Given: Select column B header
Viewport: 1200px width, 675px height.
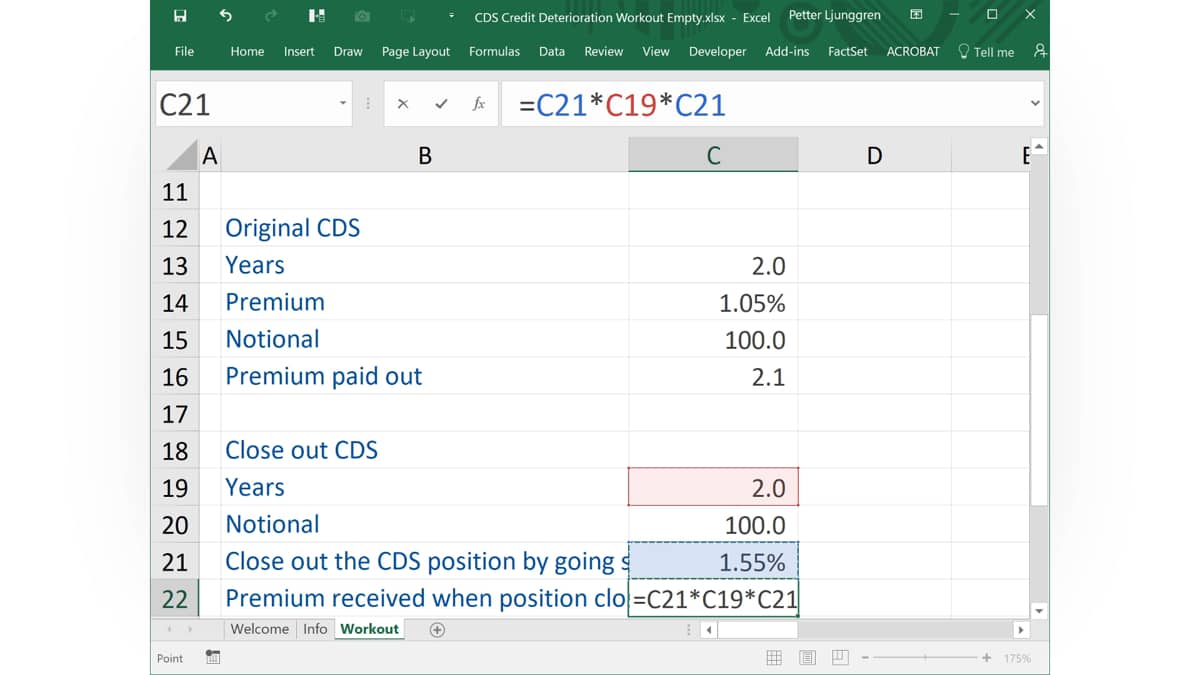Looking at the screenshot, I should click(425, 155).
